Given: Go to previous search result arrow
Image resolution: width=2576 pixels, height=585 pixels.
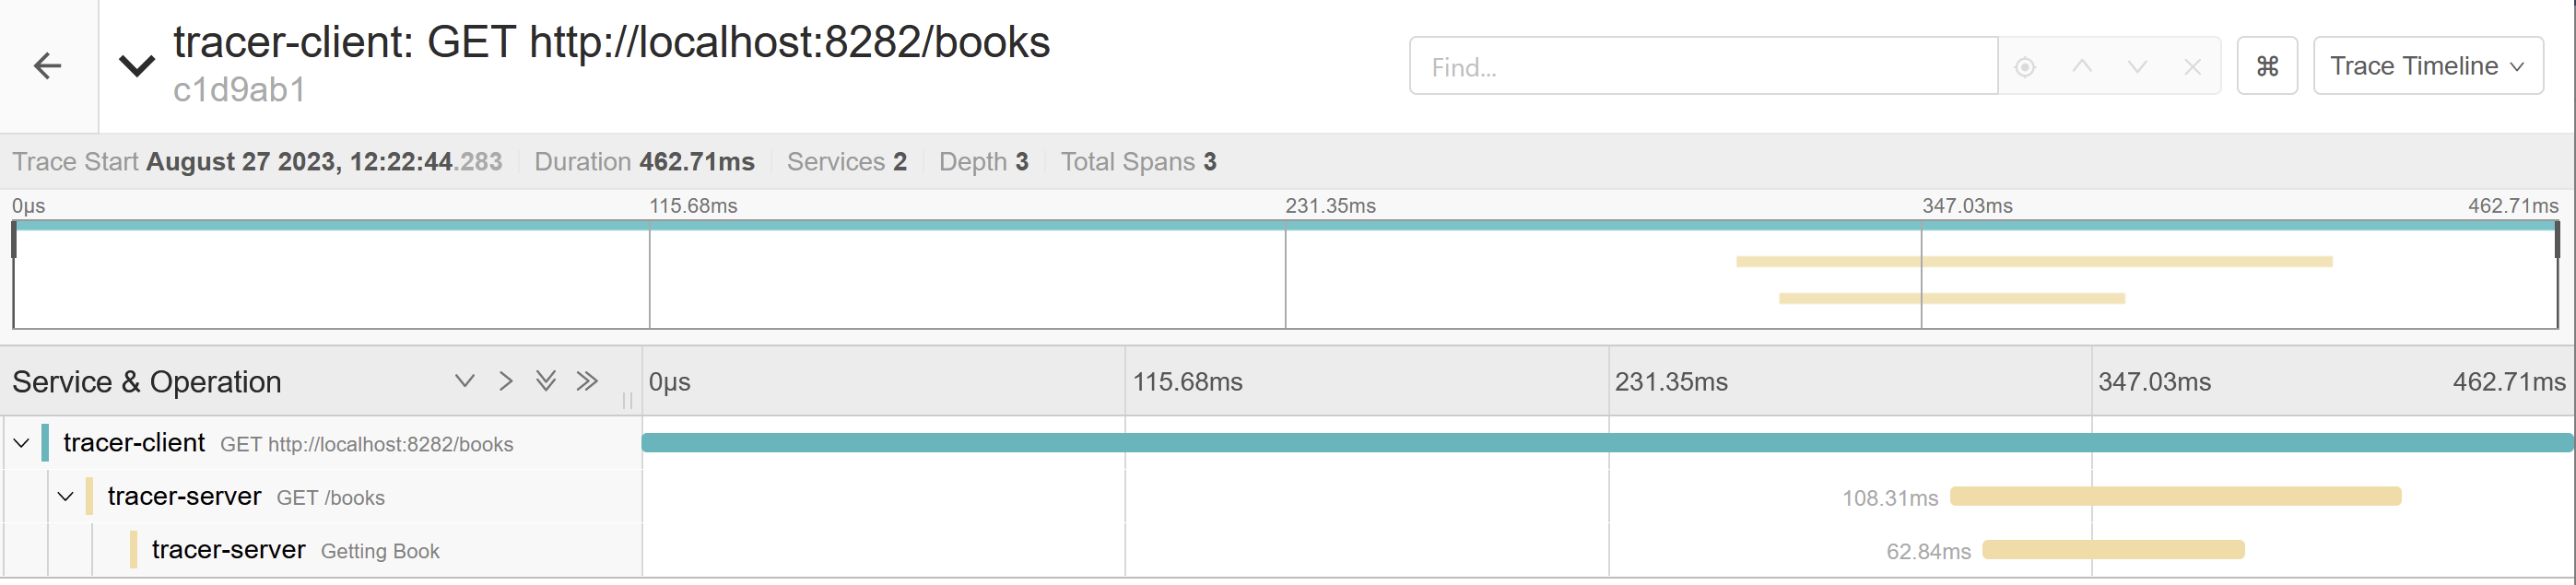Looking at the screenshot, I should click(x=2082, y=67).
